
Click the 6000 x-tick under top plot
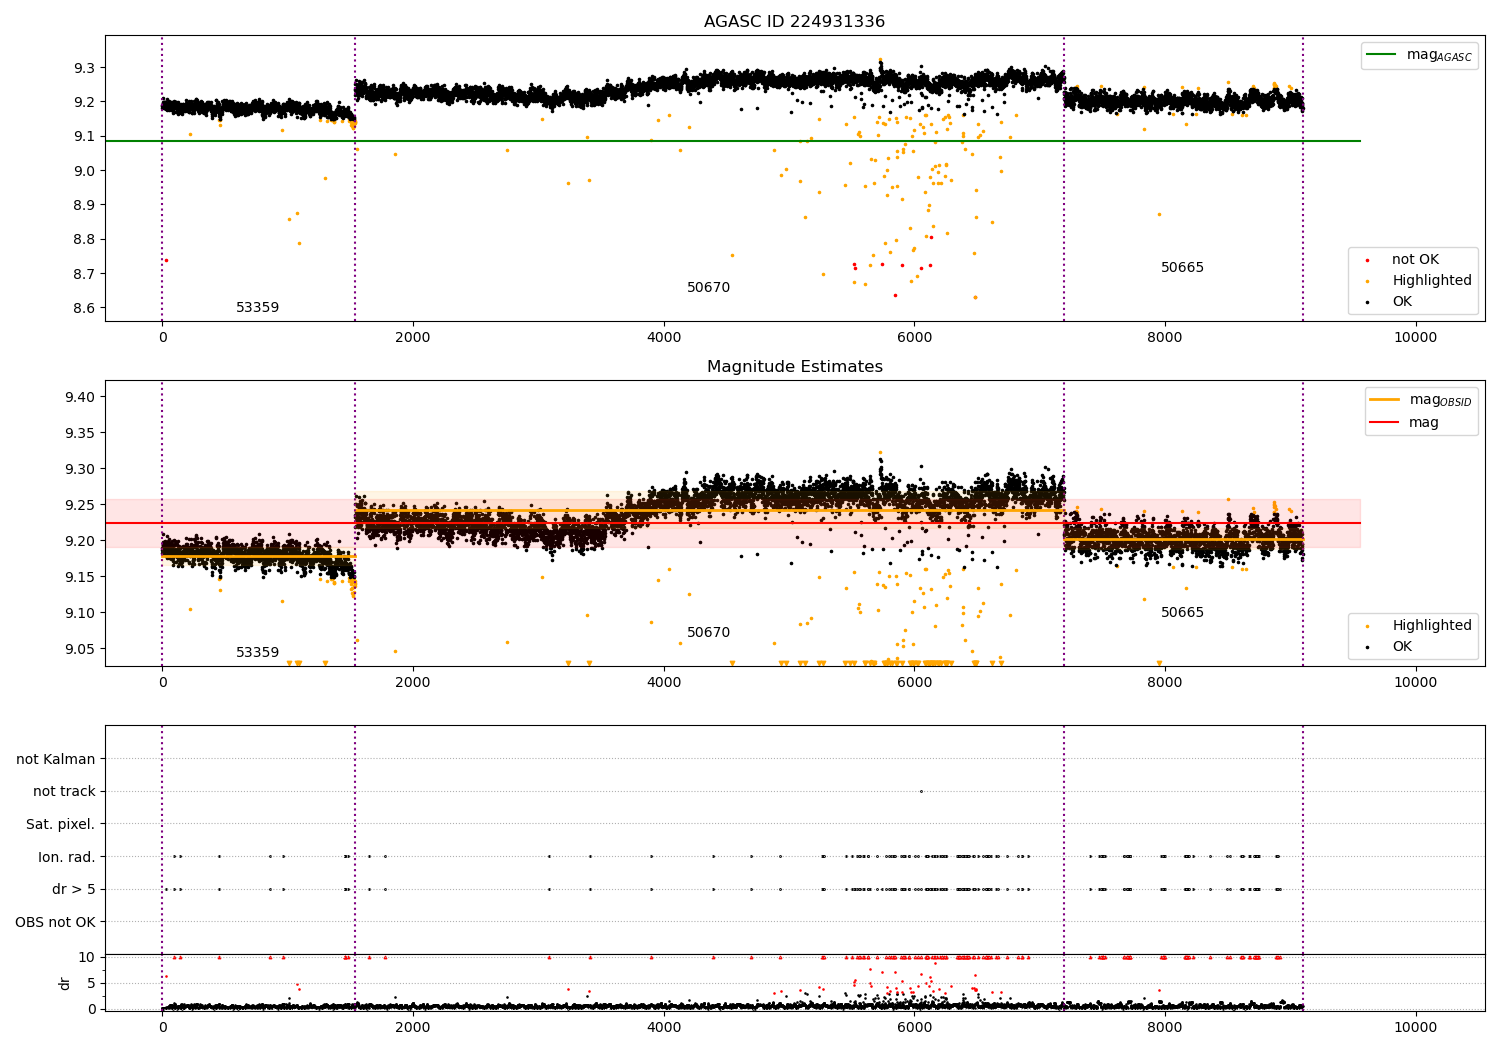(914, 337)
